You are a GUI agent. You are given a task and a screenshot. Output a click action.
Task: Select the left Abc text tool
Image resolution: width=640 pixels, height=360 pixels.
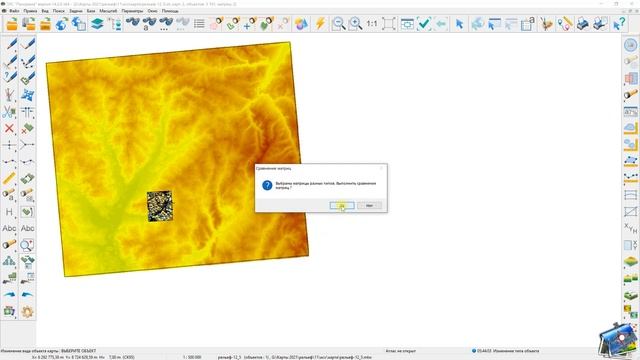pos(9,228)
